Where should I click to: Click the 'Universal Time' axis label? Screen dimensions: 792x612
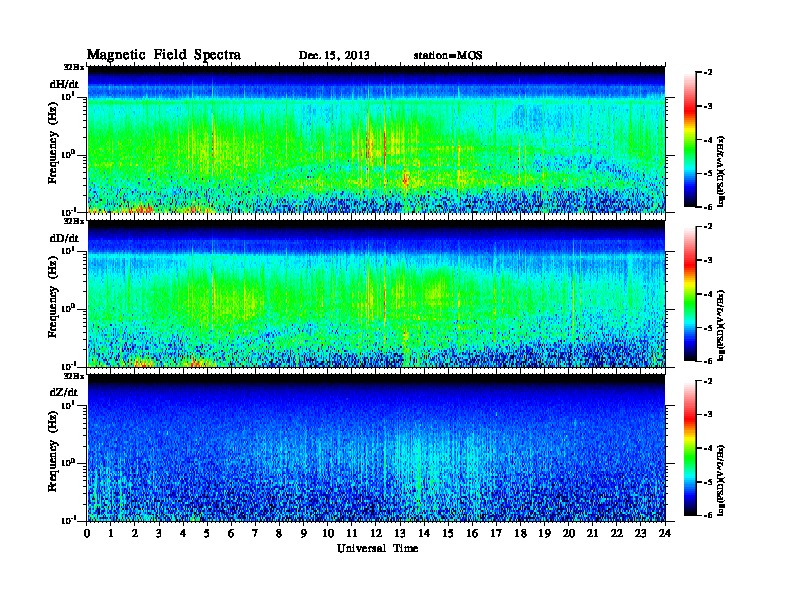point(377,548)
